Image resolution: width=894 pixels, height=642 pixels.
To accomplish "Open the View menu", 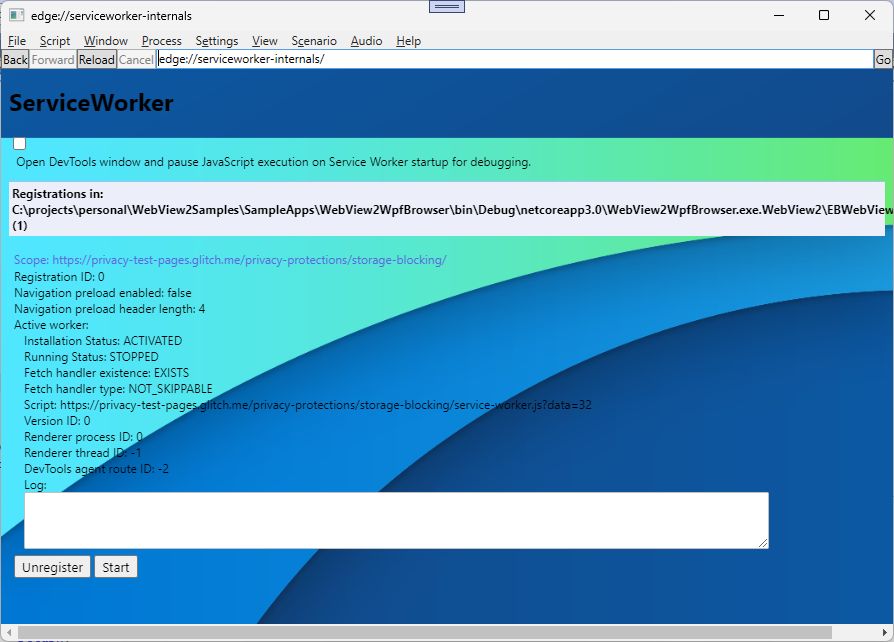I will pyautogui.click(x=264, y=41).
